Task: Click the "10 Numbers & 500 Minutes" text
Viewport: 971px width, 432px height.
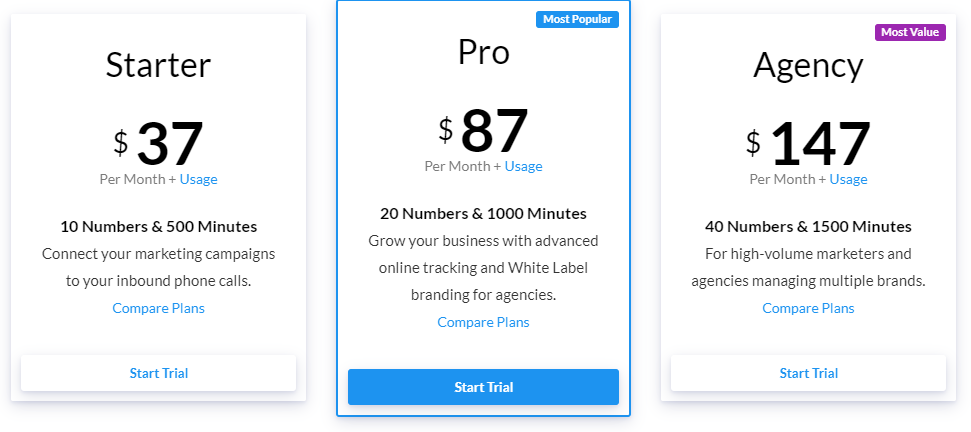Action: [158, 226]
